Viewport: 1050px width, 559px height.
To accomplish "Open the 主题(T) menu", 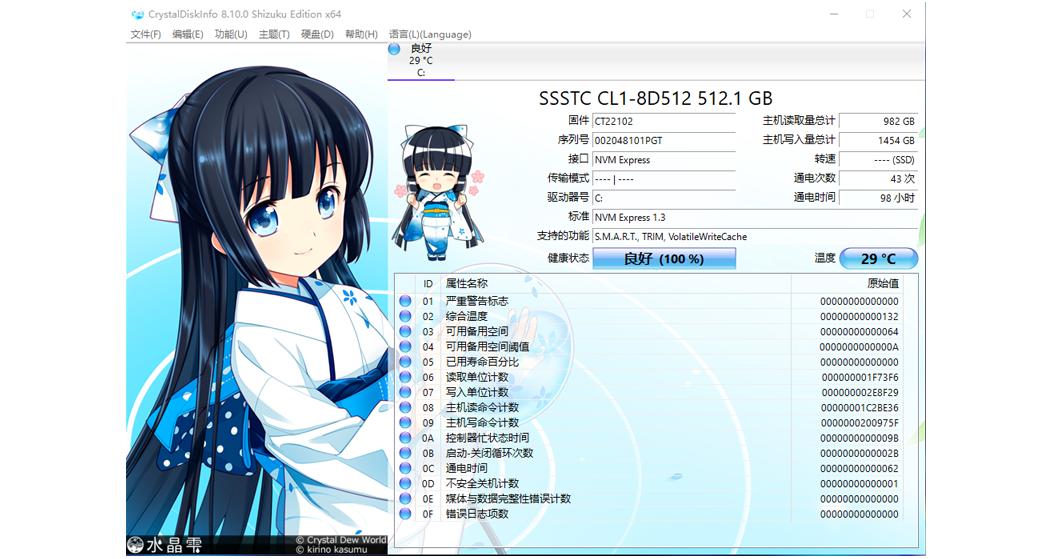I will (274, 34).
